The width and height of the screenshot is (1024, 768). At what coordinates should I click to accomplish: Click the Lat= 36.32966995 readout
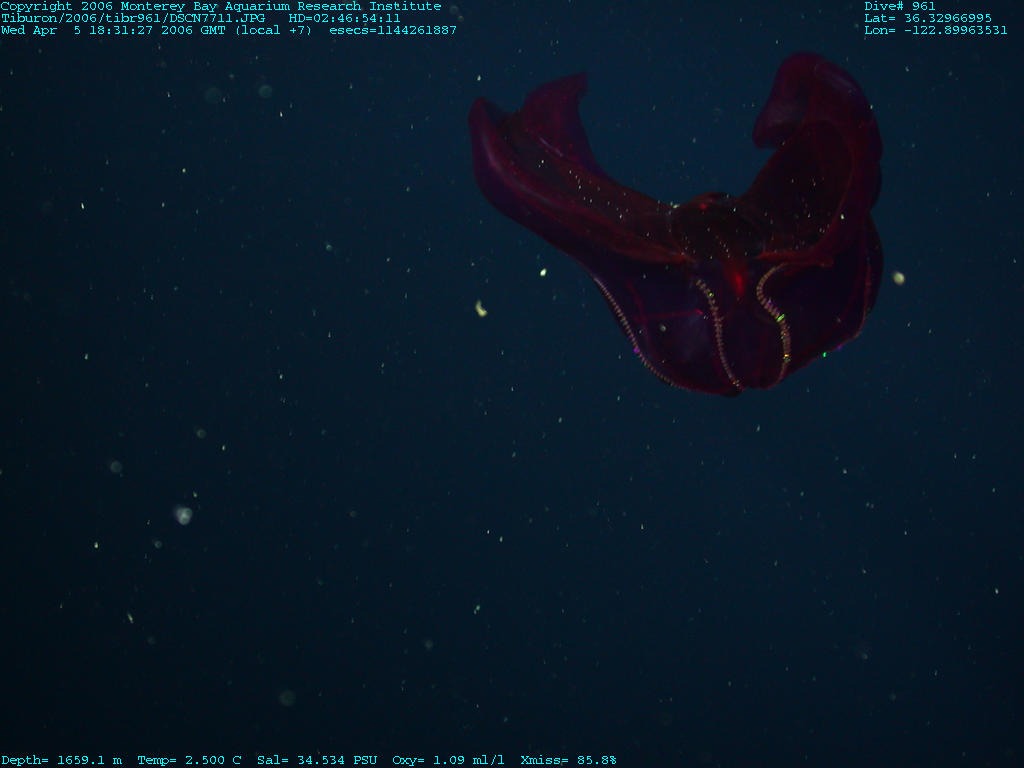click(x=928, y=18)
